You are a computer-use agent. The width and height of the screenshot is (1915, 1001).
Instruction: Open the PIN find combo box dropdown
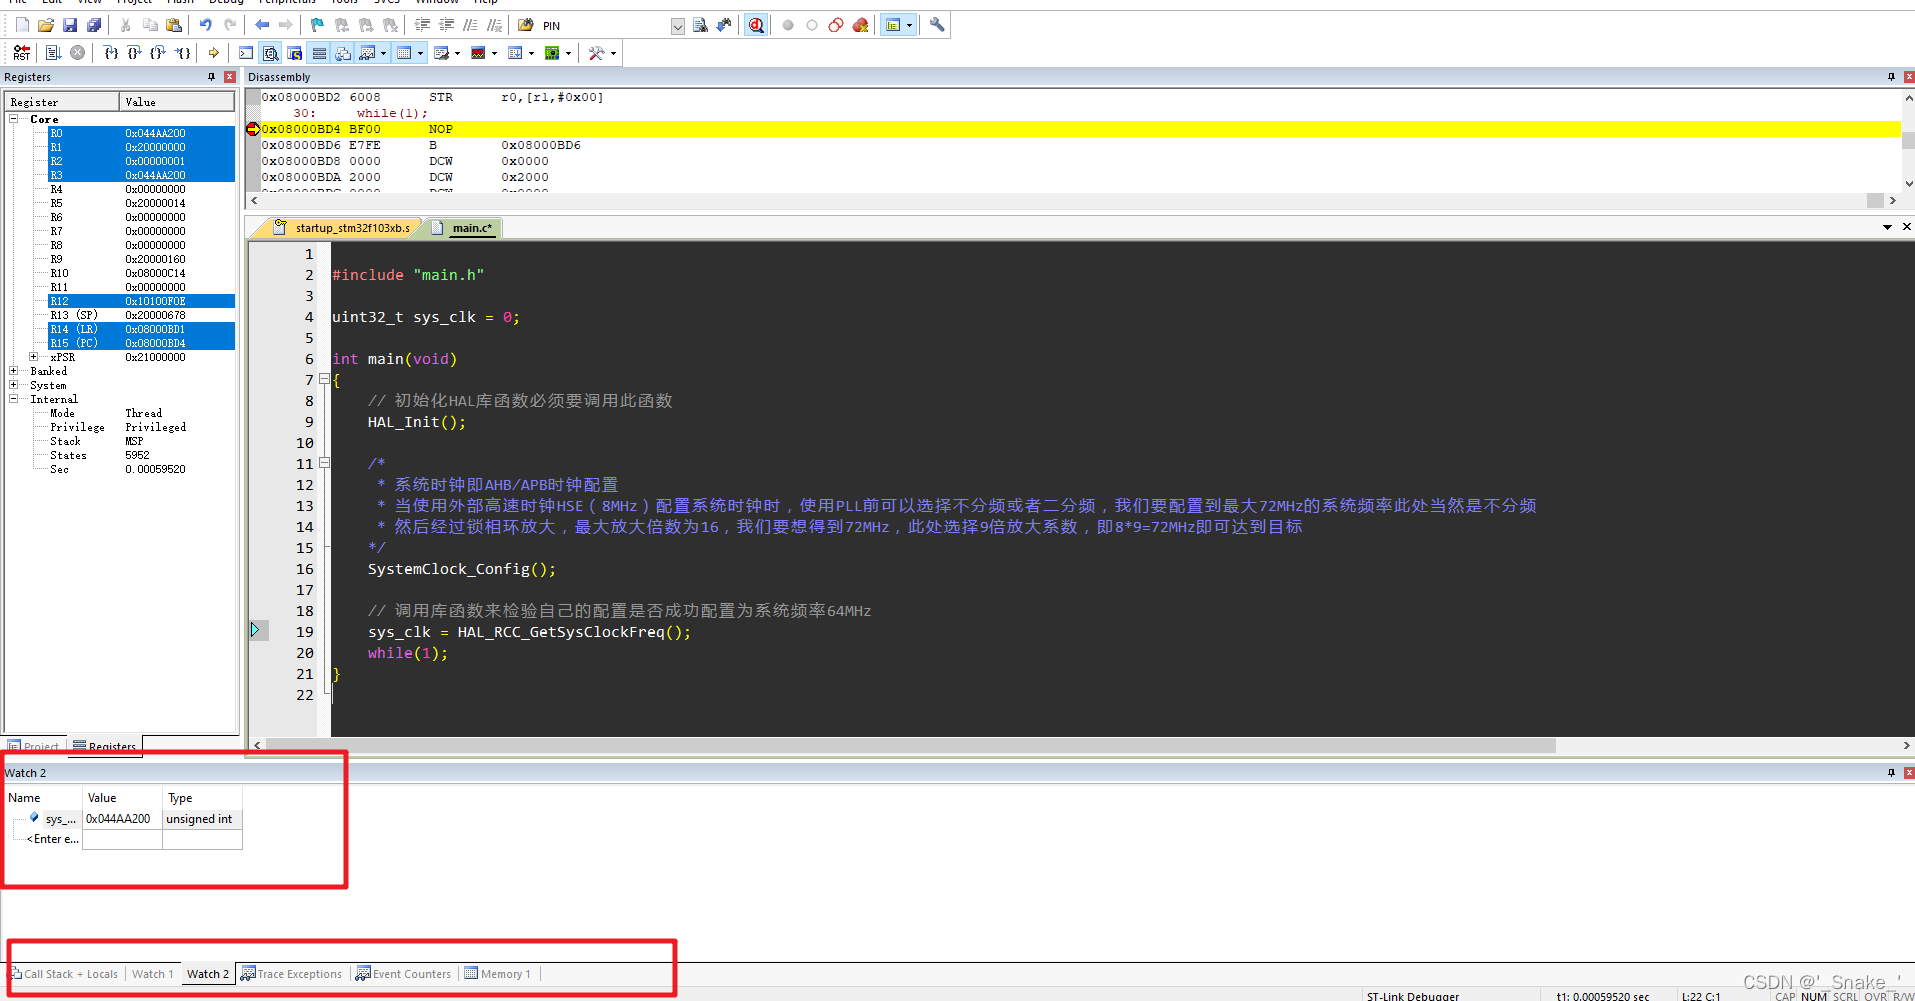click(678, 26)
